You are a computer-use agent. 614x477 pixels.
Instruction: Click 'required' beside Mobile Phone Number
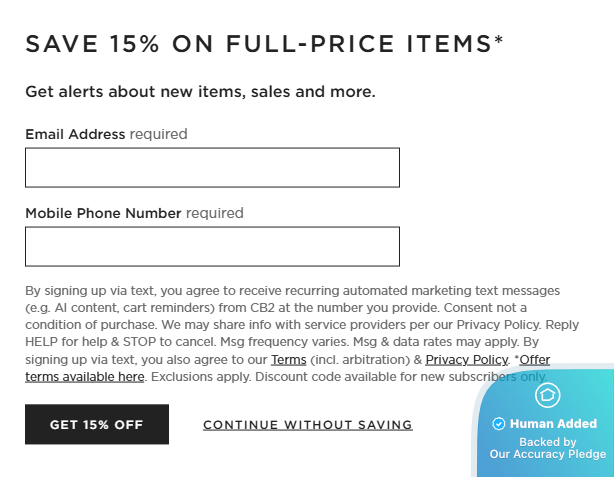point(214,213)
